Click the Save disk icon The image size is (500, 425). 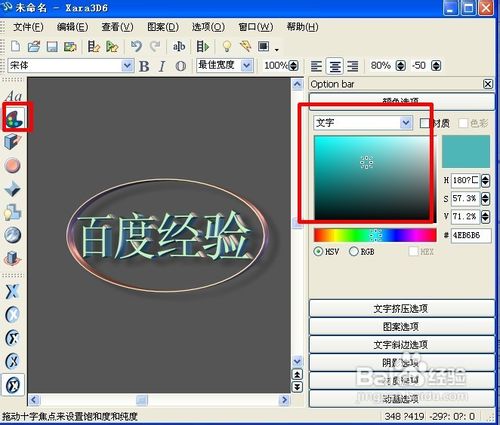(52, 46)
